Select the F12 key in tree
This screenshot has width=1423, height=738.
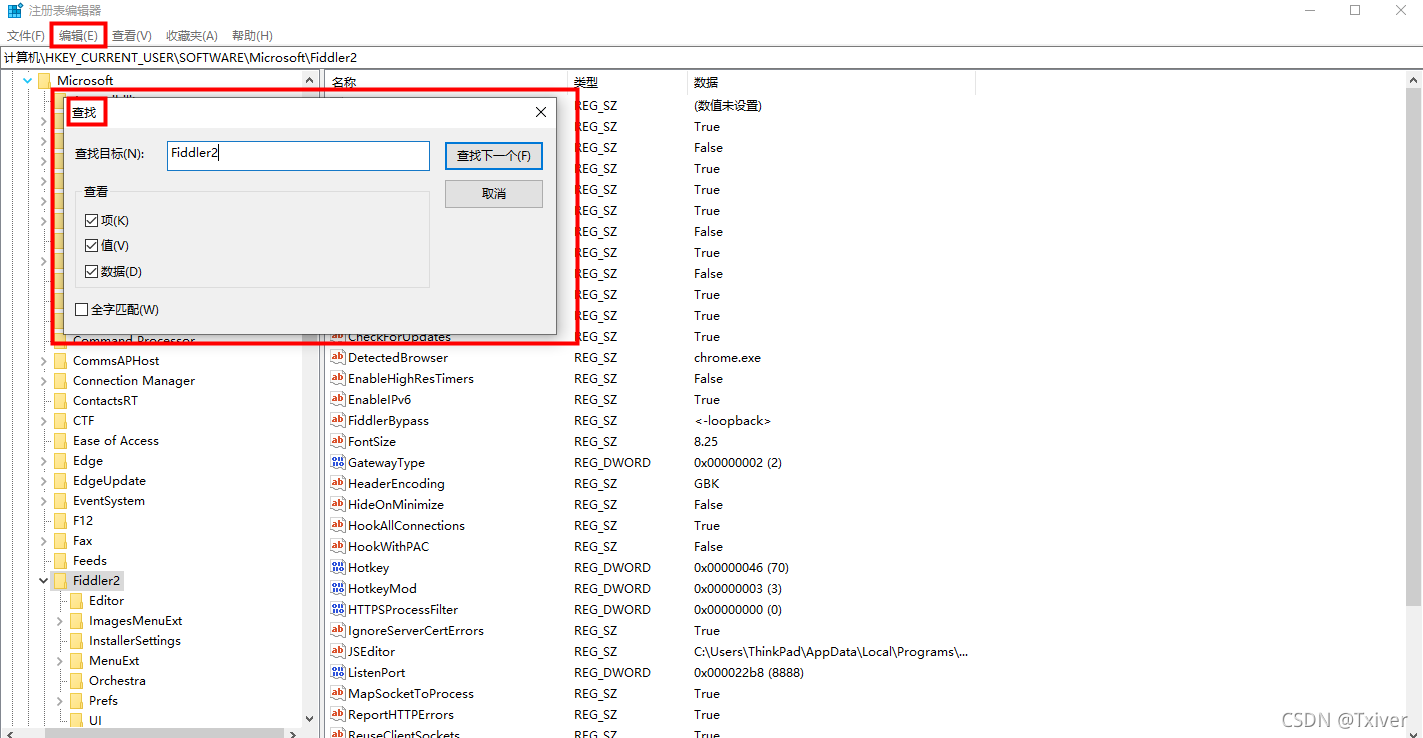(x=83, y=520)
